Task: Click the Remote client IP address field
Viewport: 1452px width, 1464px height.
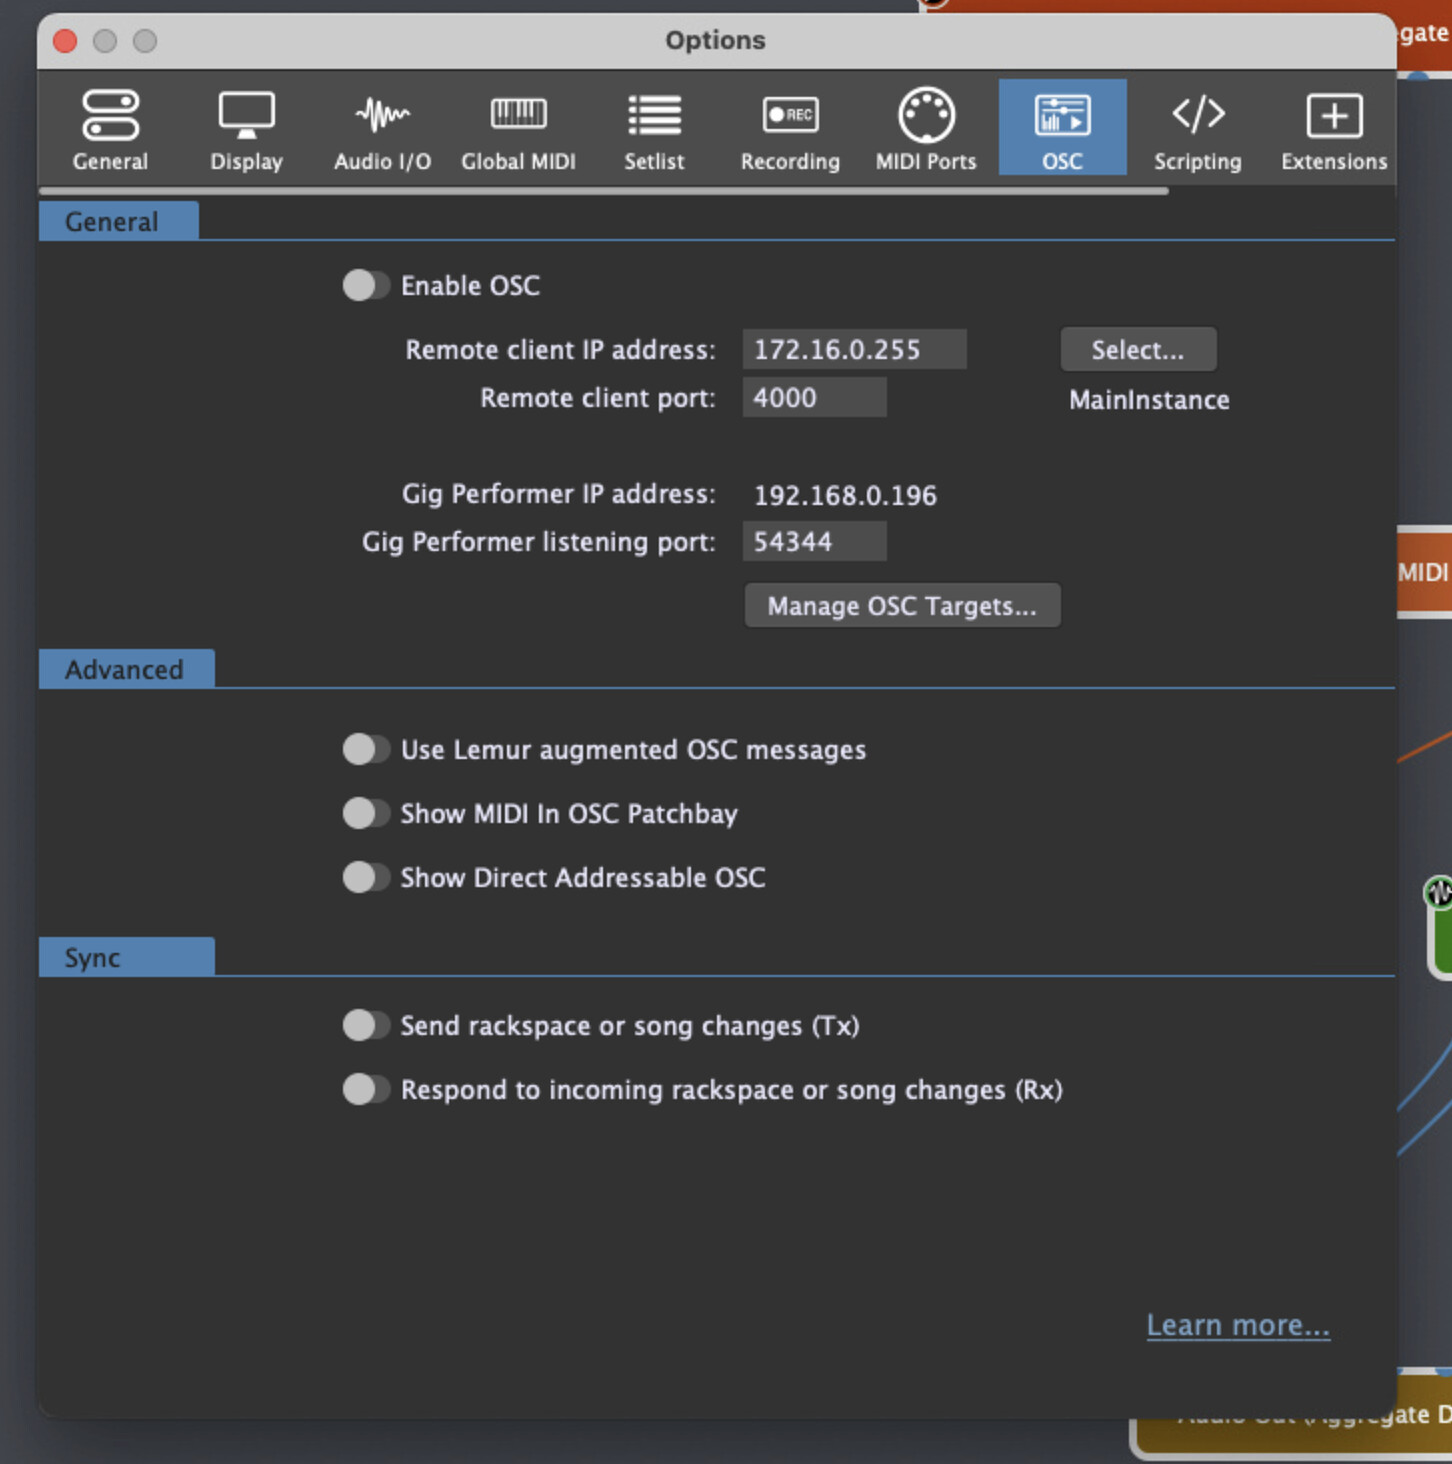Action: [854, 350]
